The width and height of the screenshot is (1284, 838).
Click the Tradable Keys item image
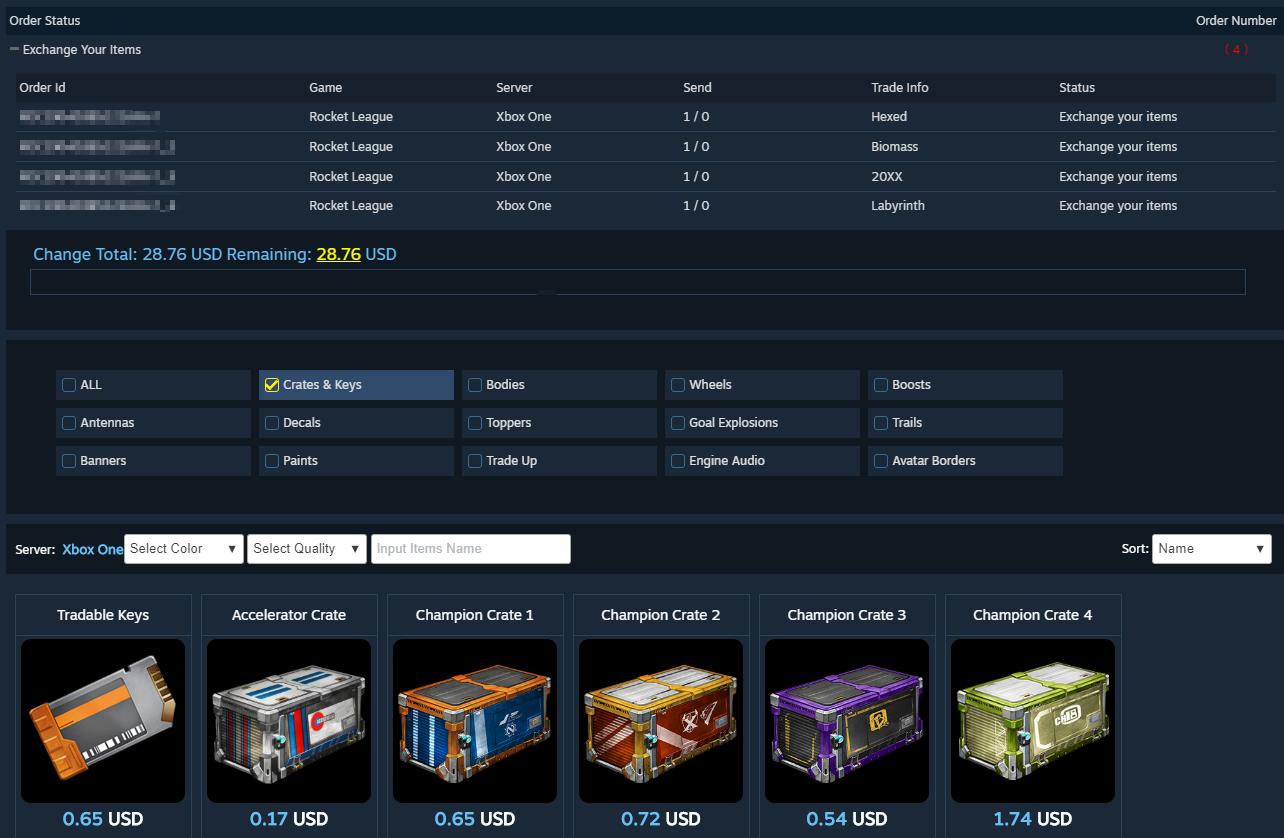(x=103, y=720)
